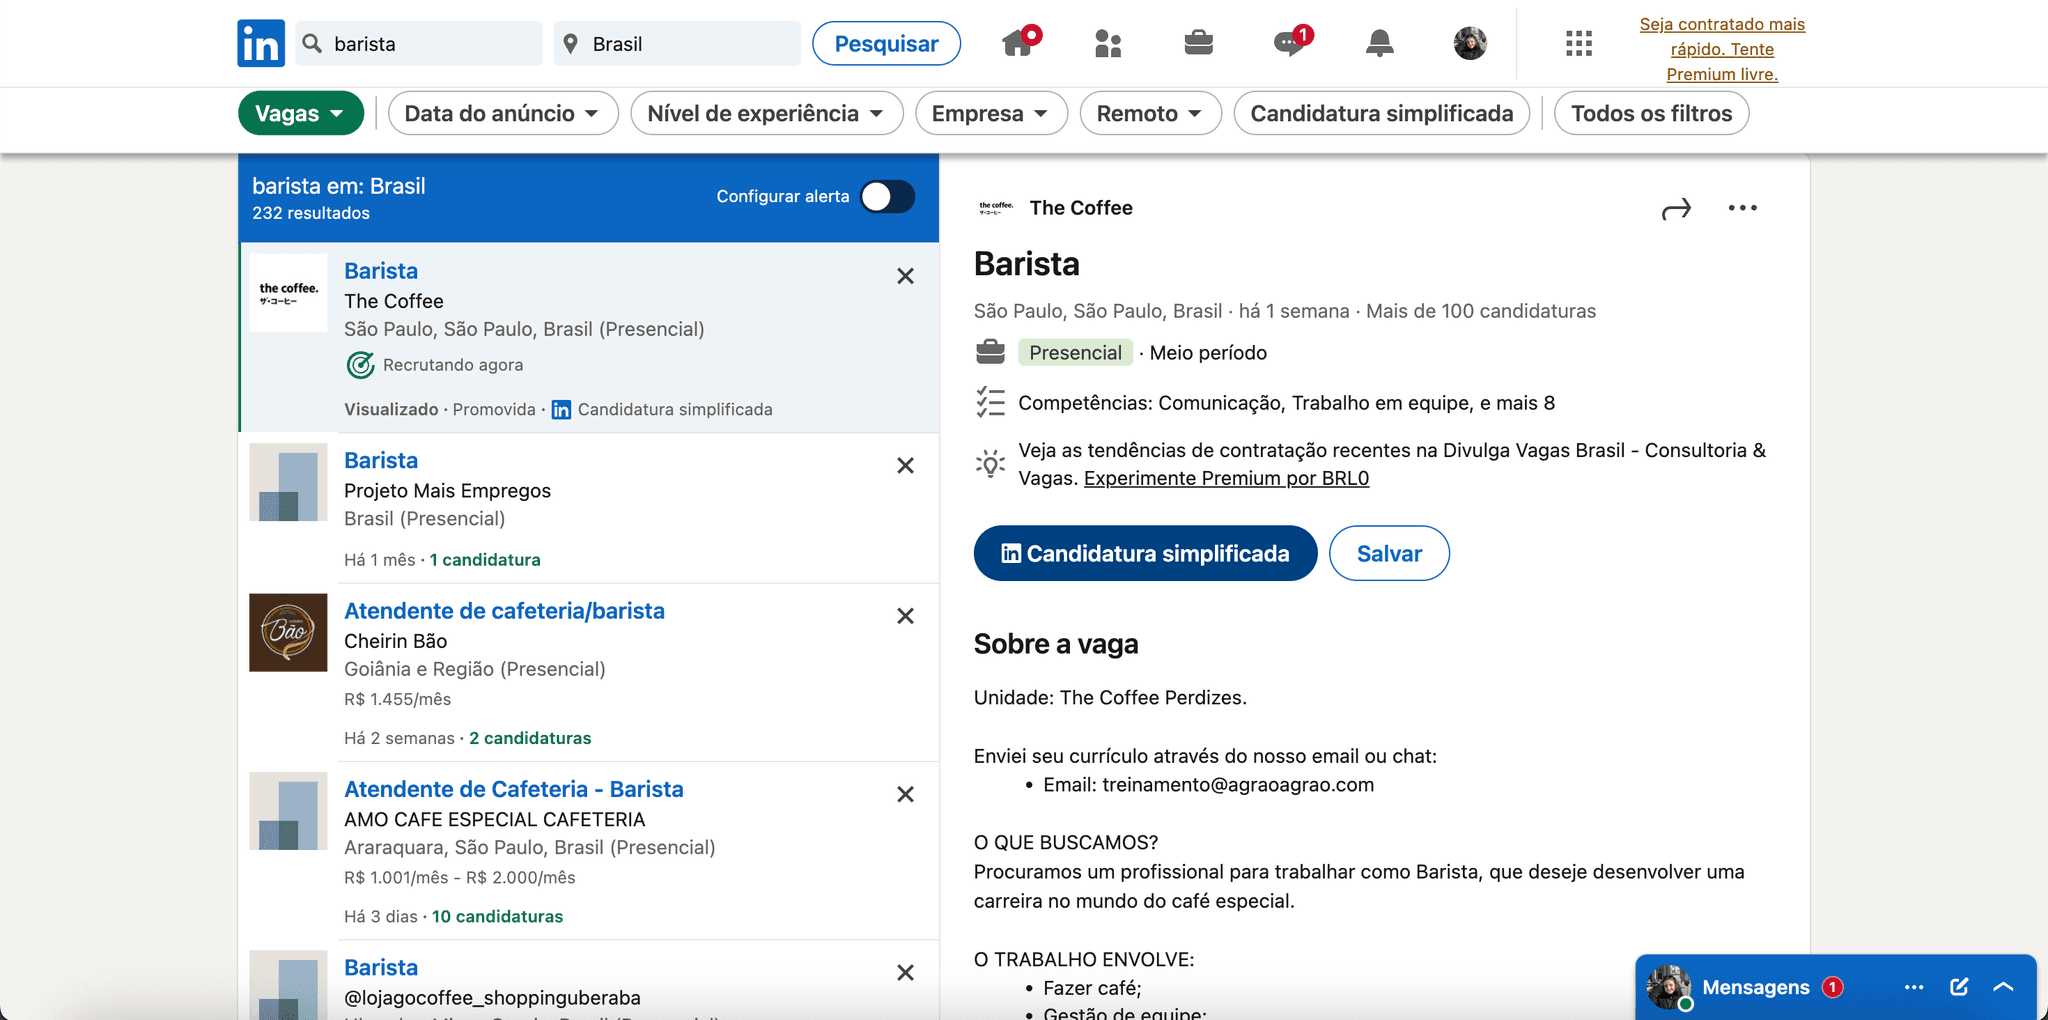Open Todos os filtros panel
The width and height of the screenshot is (2048, 1020).
1650,113
